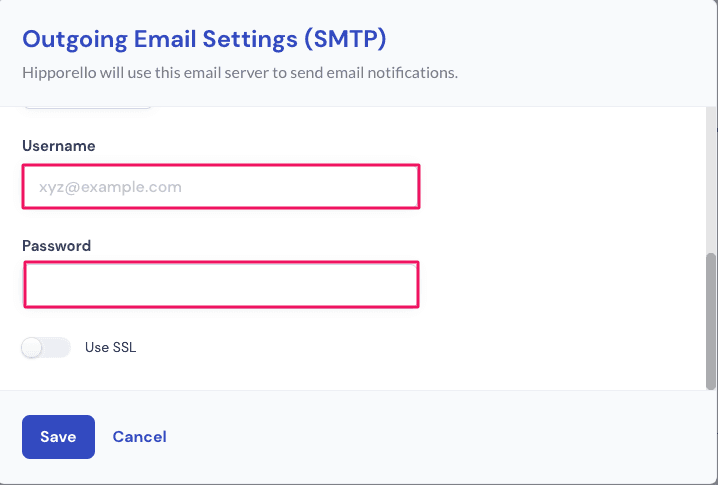
Task: Click the round knob of the SSL switch
Action: [32, 348]
